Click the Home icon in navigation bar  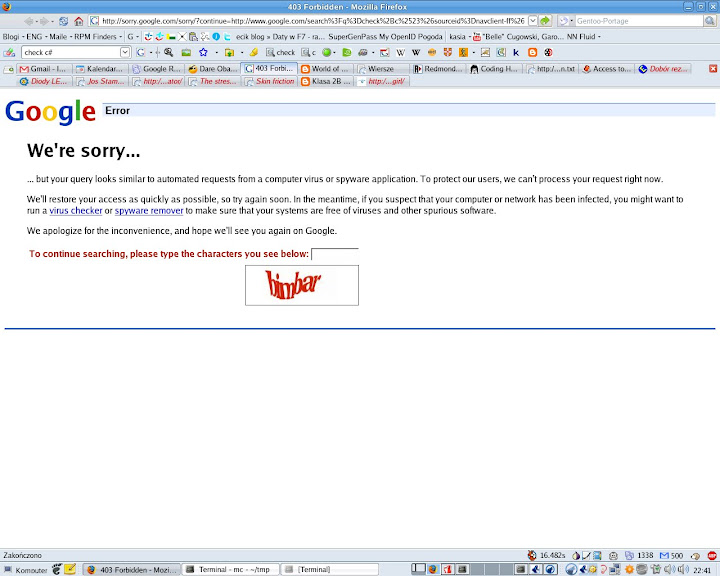[79, 21]
